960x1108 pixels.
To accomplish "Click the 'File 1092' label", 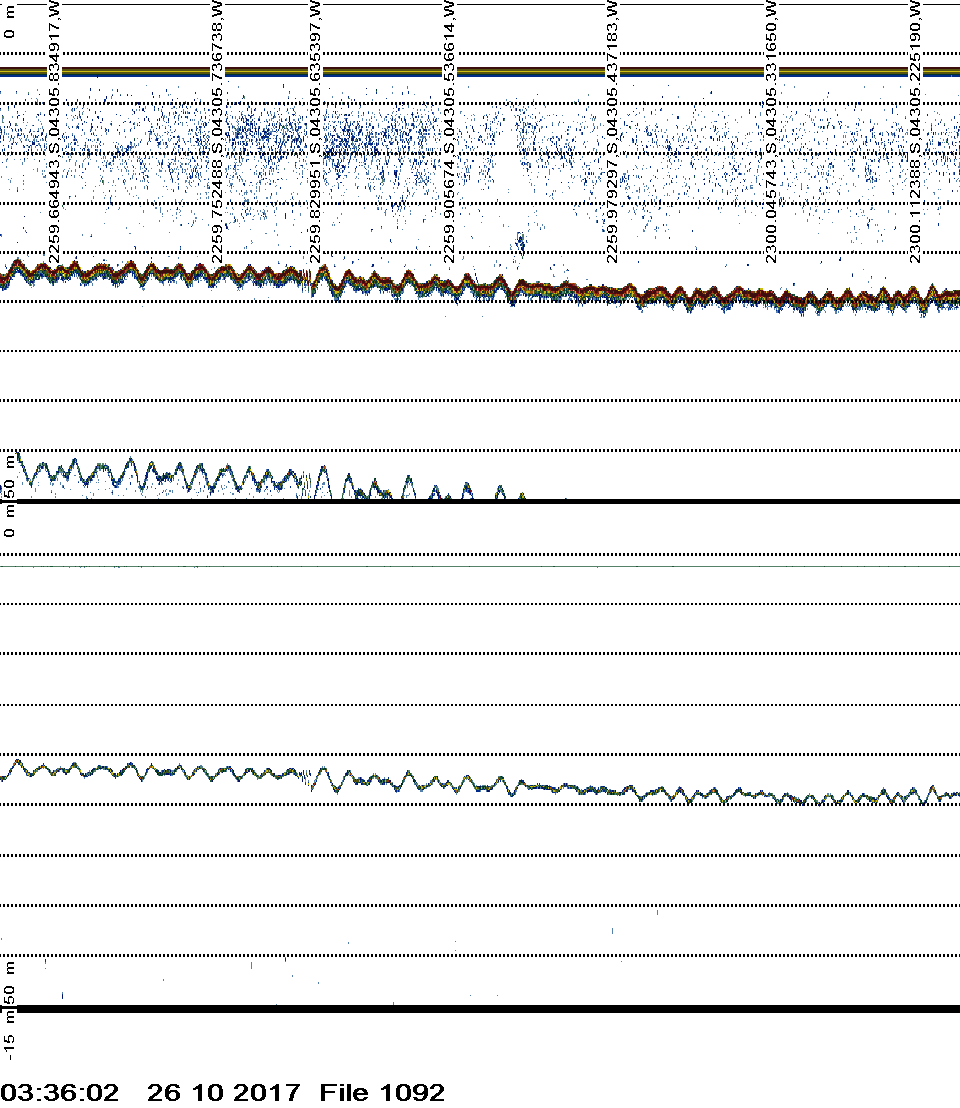I will pos(382,1092).
